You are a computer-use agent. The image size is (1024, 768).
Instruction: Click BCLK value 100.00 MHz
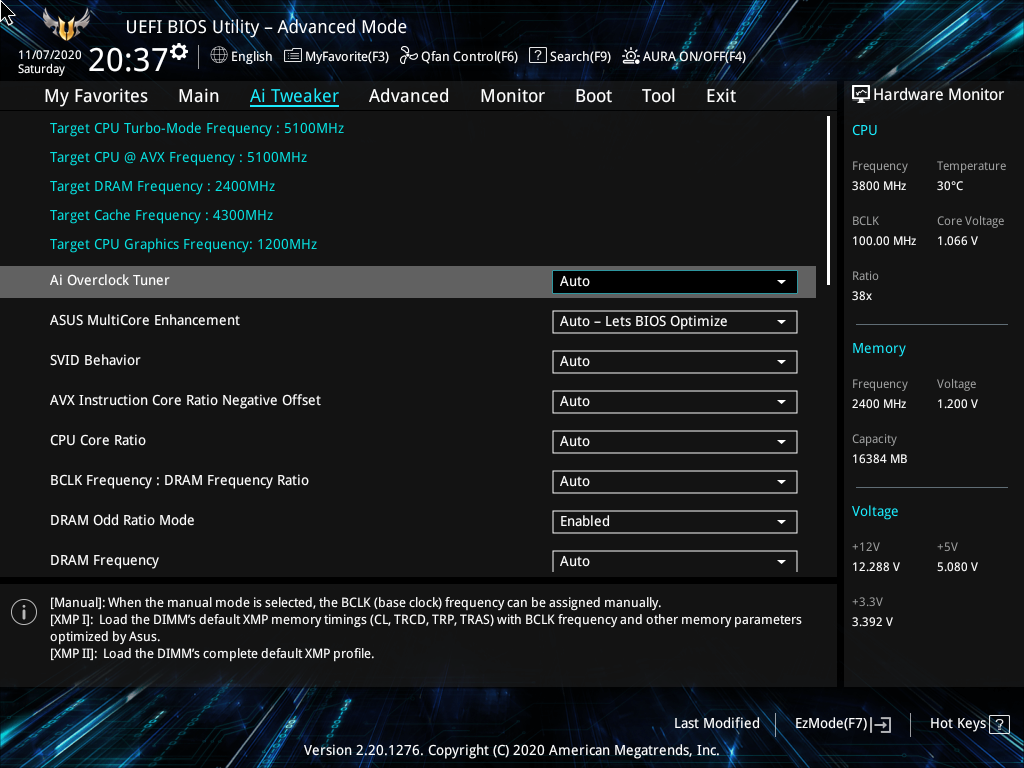tap(884, 241)
